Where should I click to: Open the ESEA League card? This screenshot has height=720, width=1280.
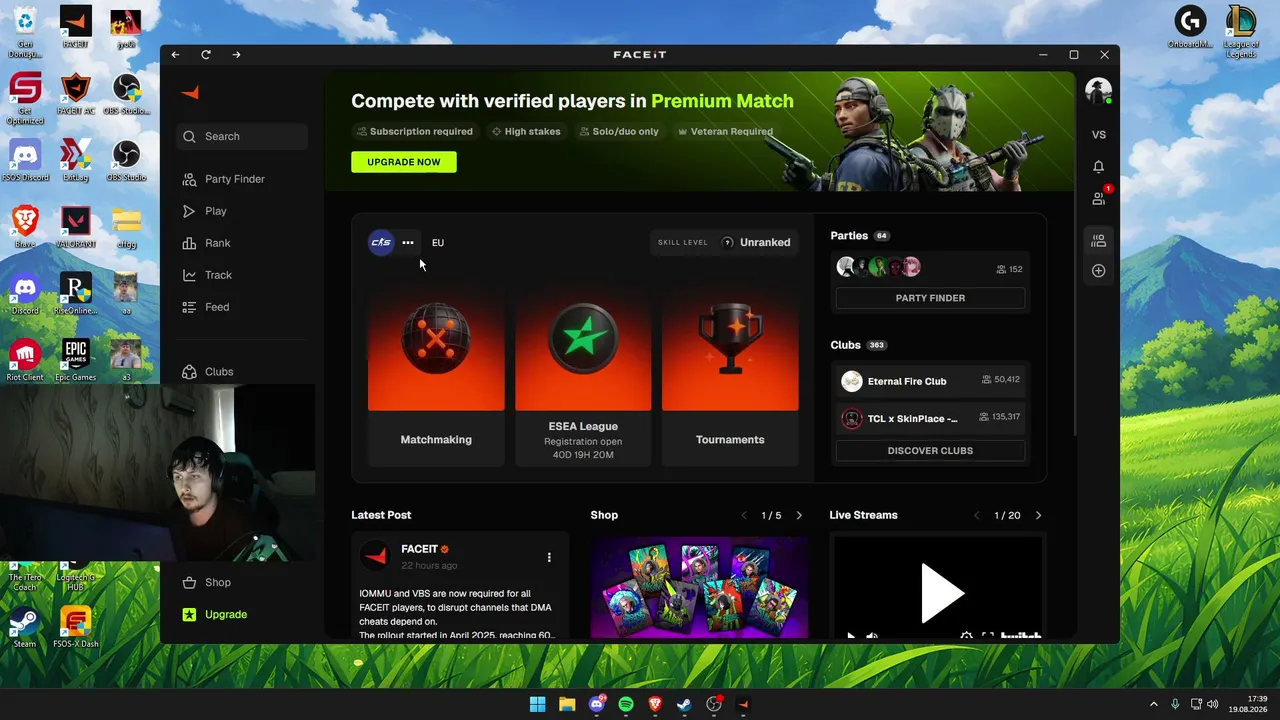coord(583,377)
